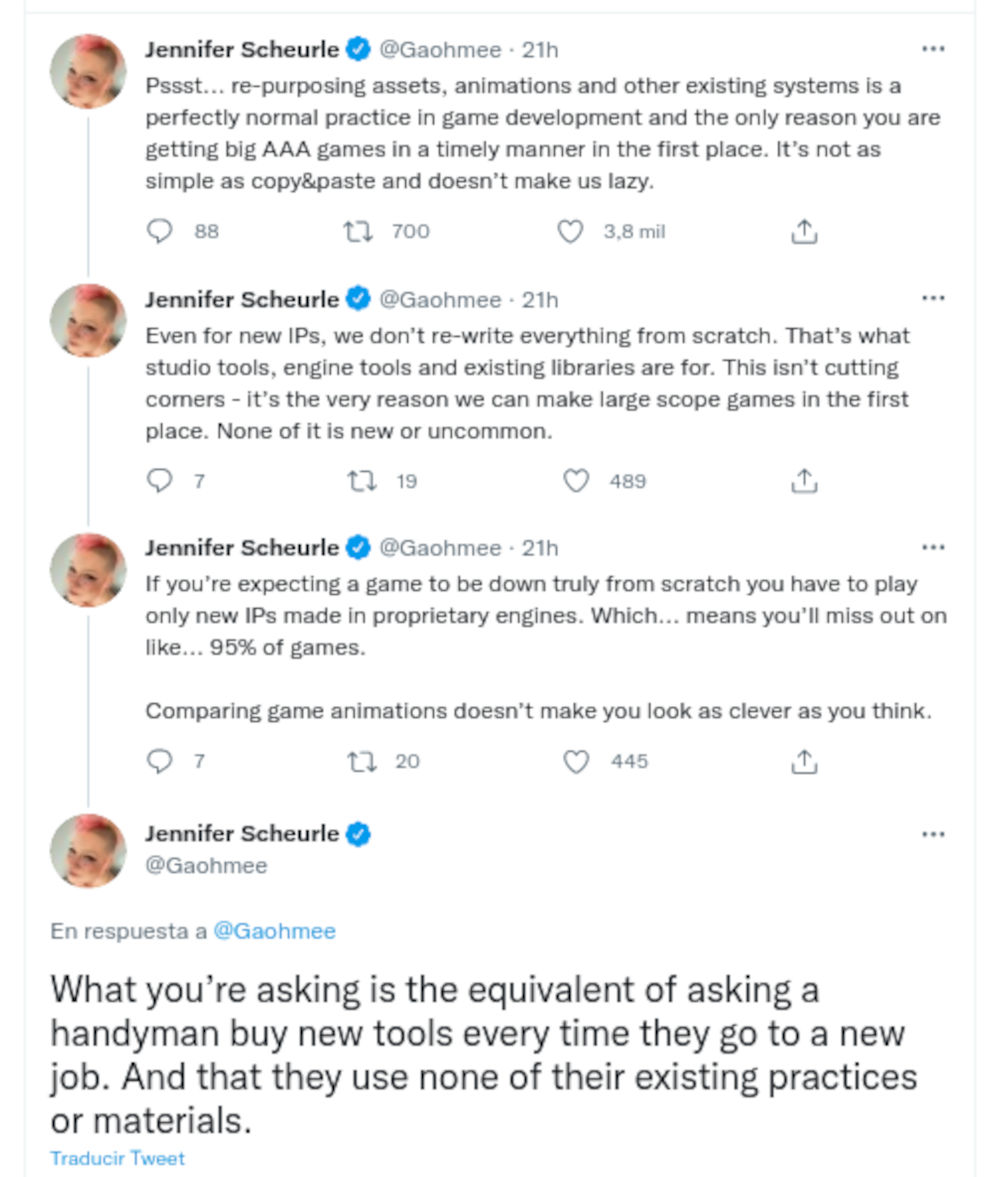Like the tweet with 445 likes

(576, 762)
